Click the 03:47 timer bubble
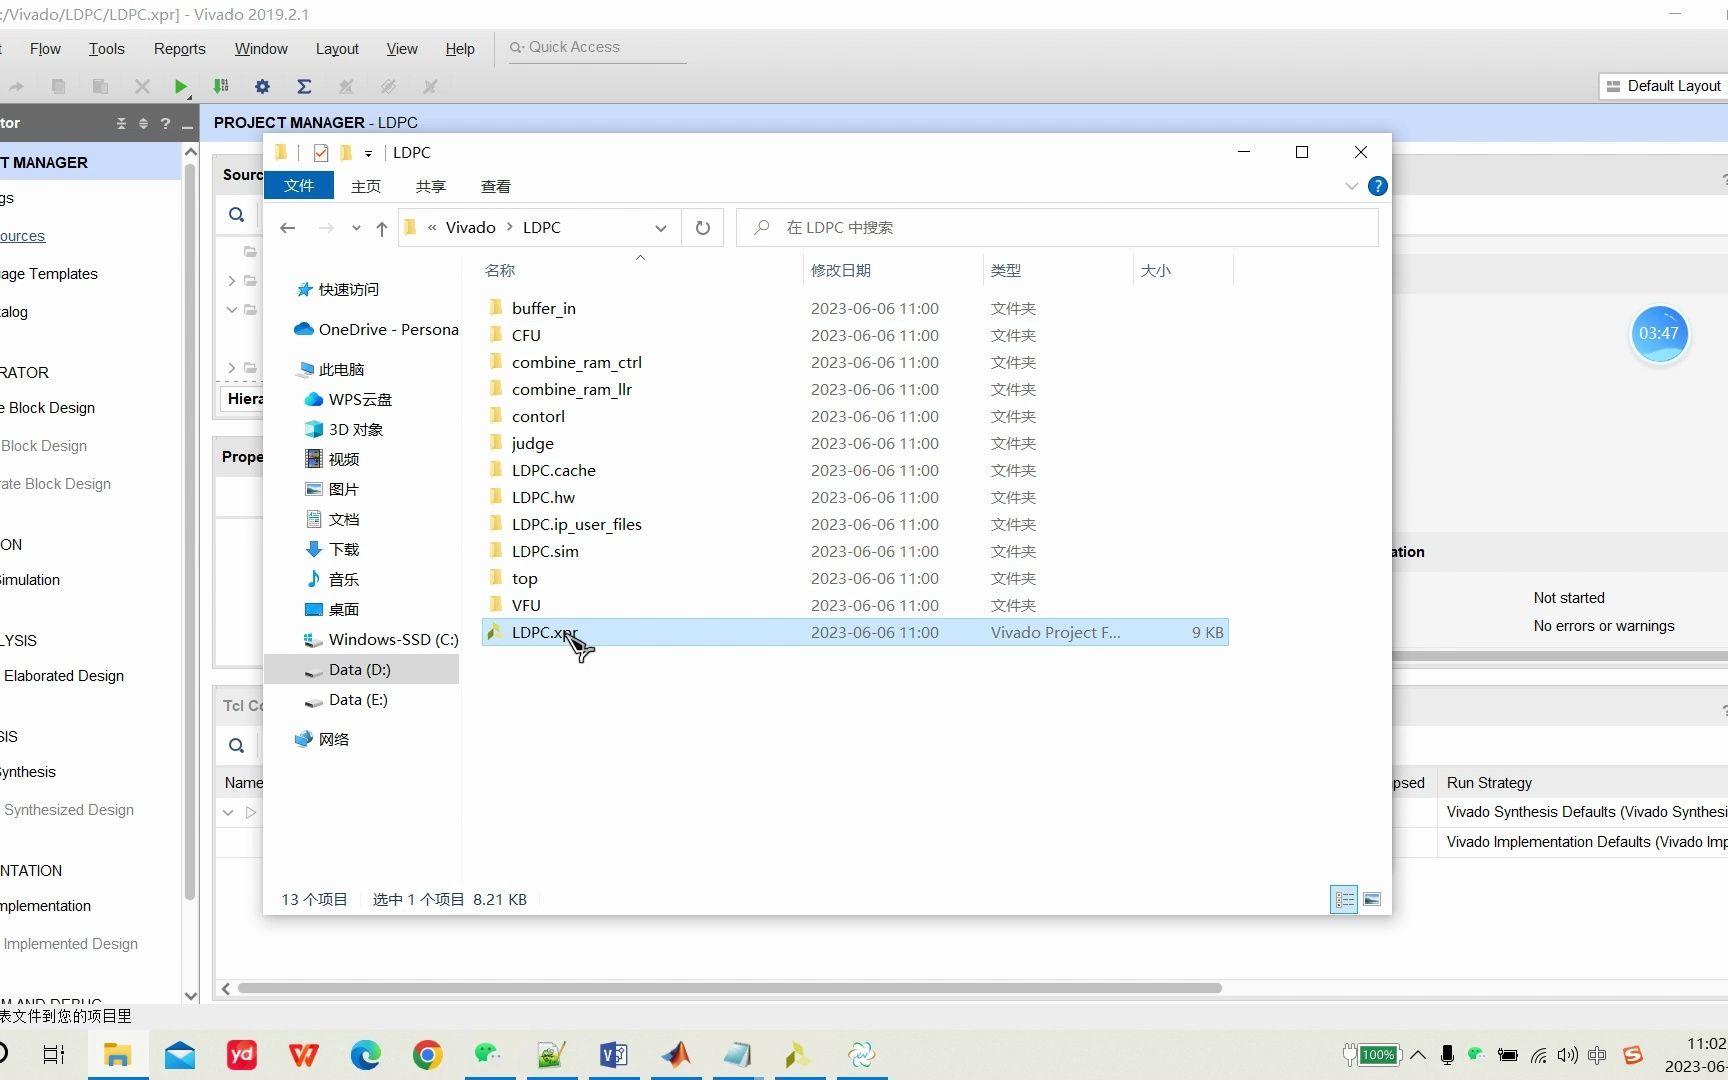1728x1080 pixels. pos(1659,333)
